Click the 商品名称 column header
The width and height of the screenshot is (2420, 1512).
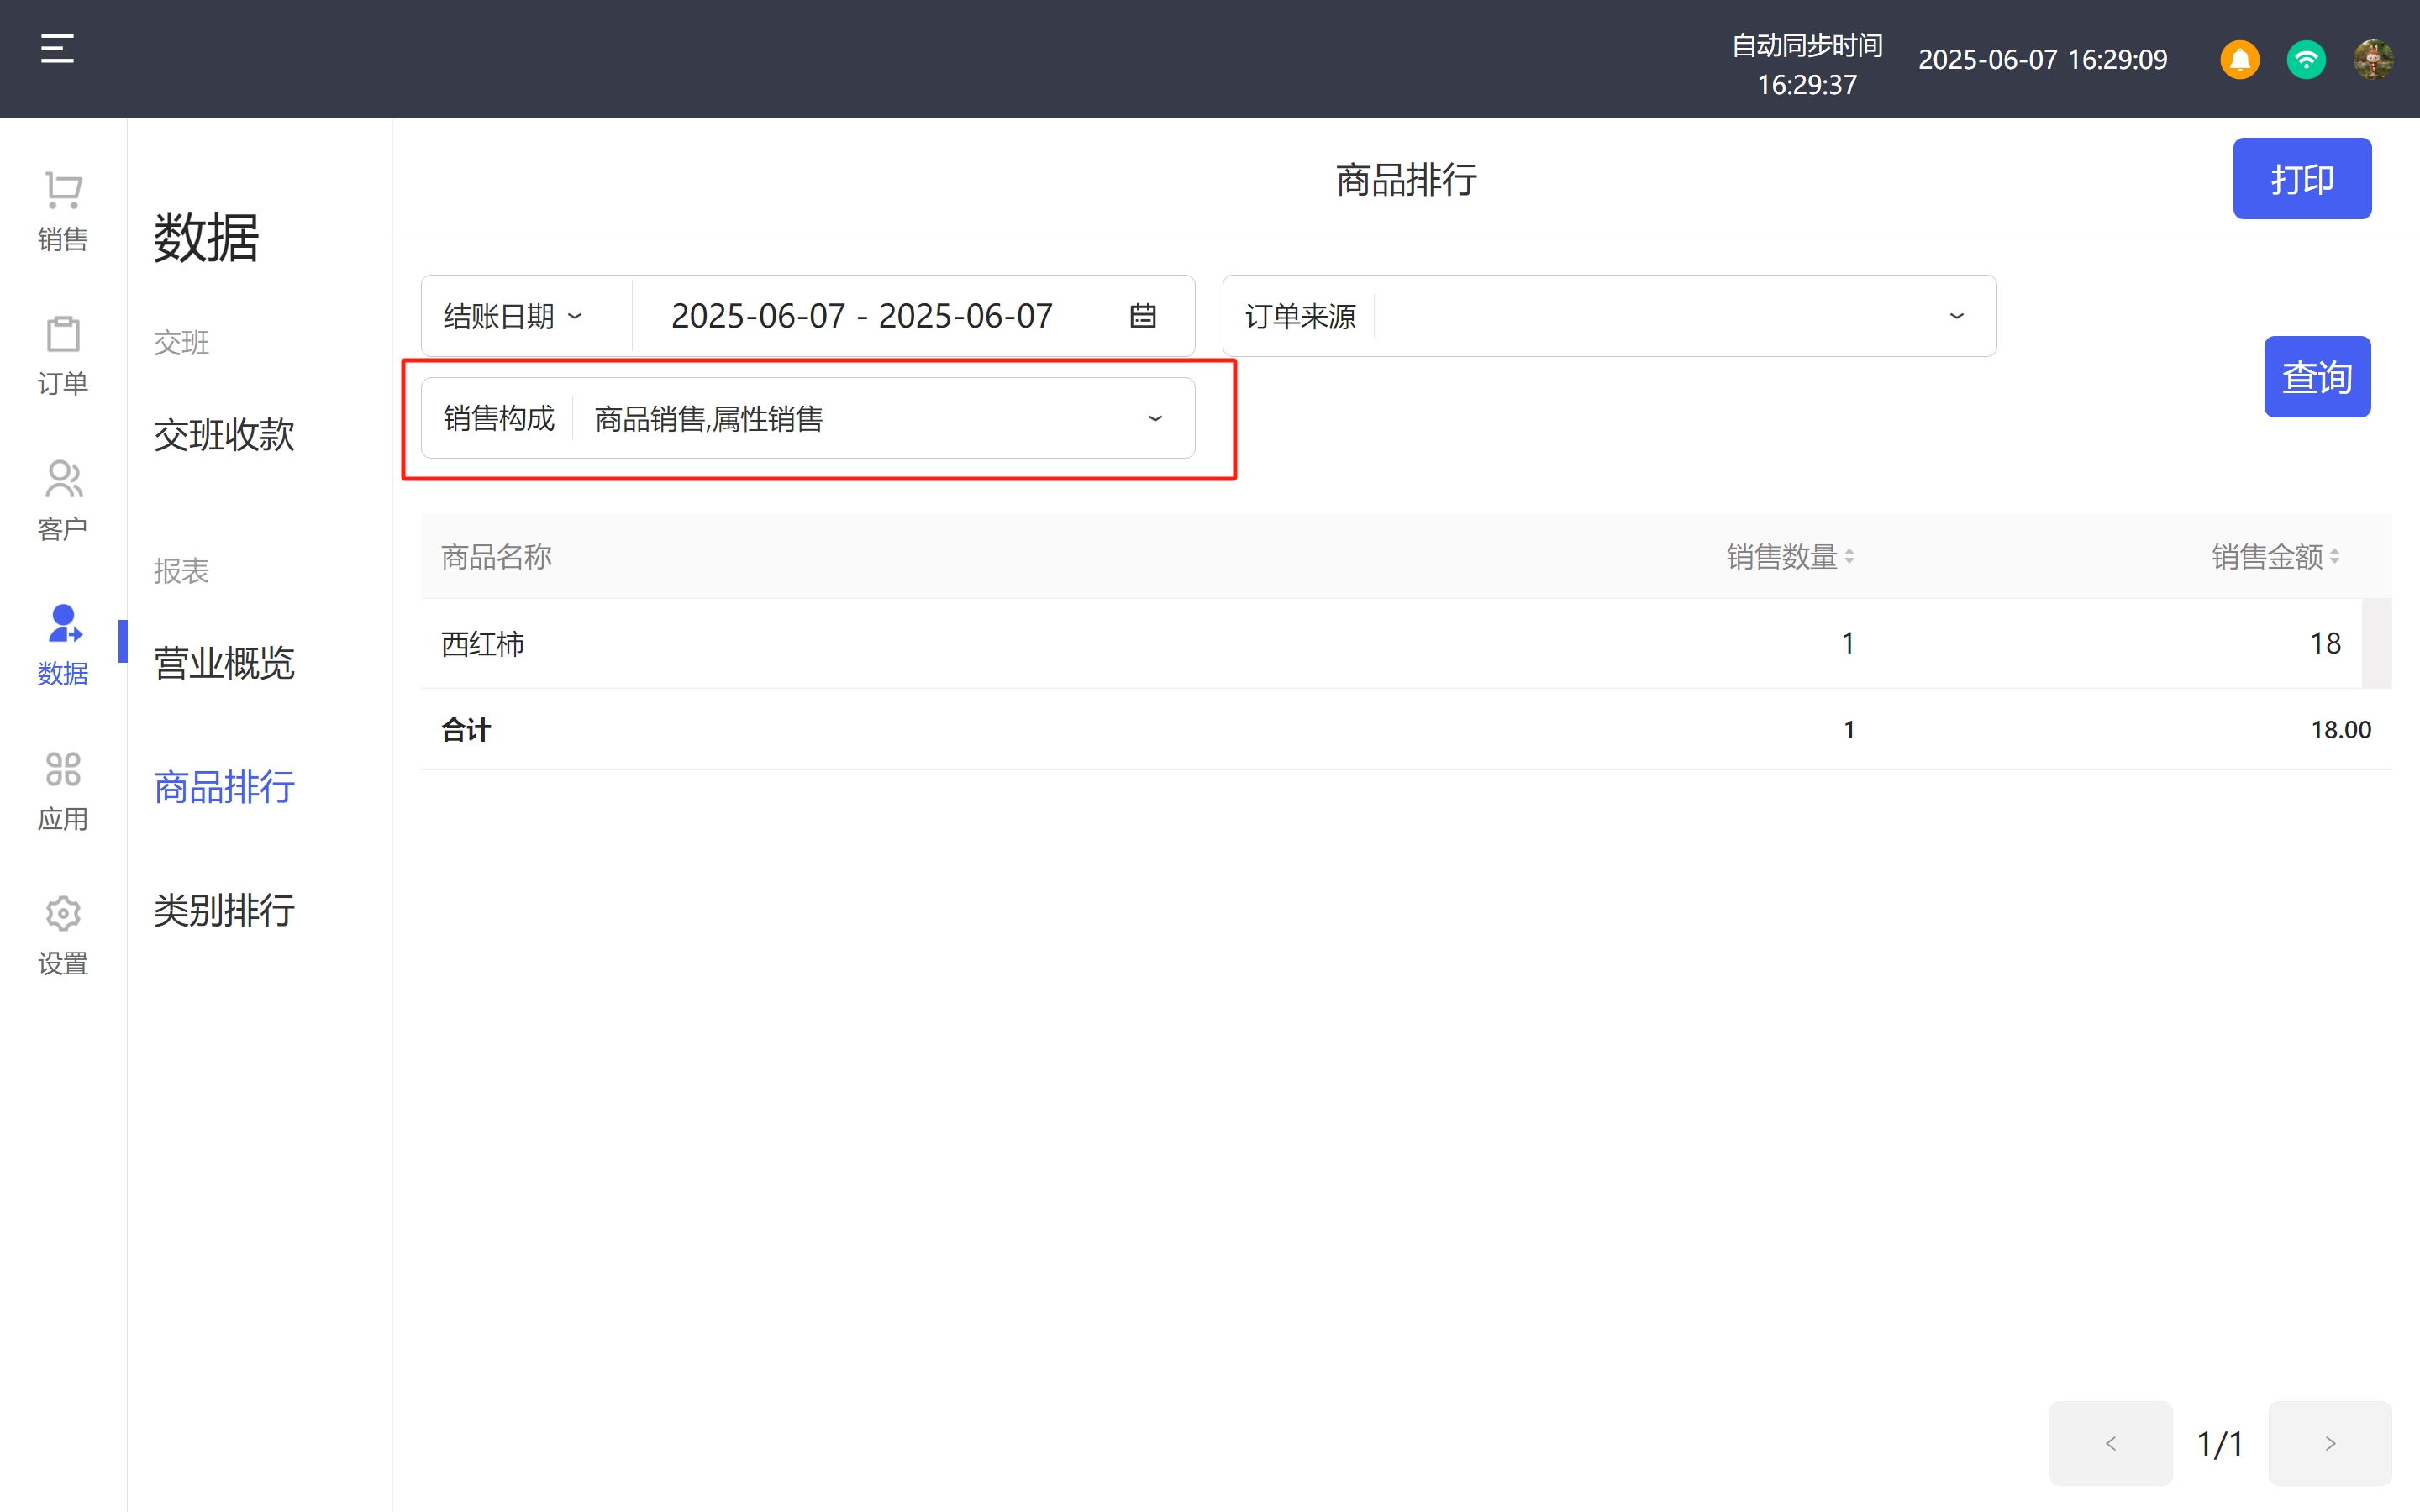(497, 557)
